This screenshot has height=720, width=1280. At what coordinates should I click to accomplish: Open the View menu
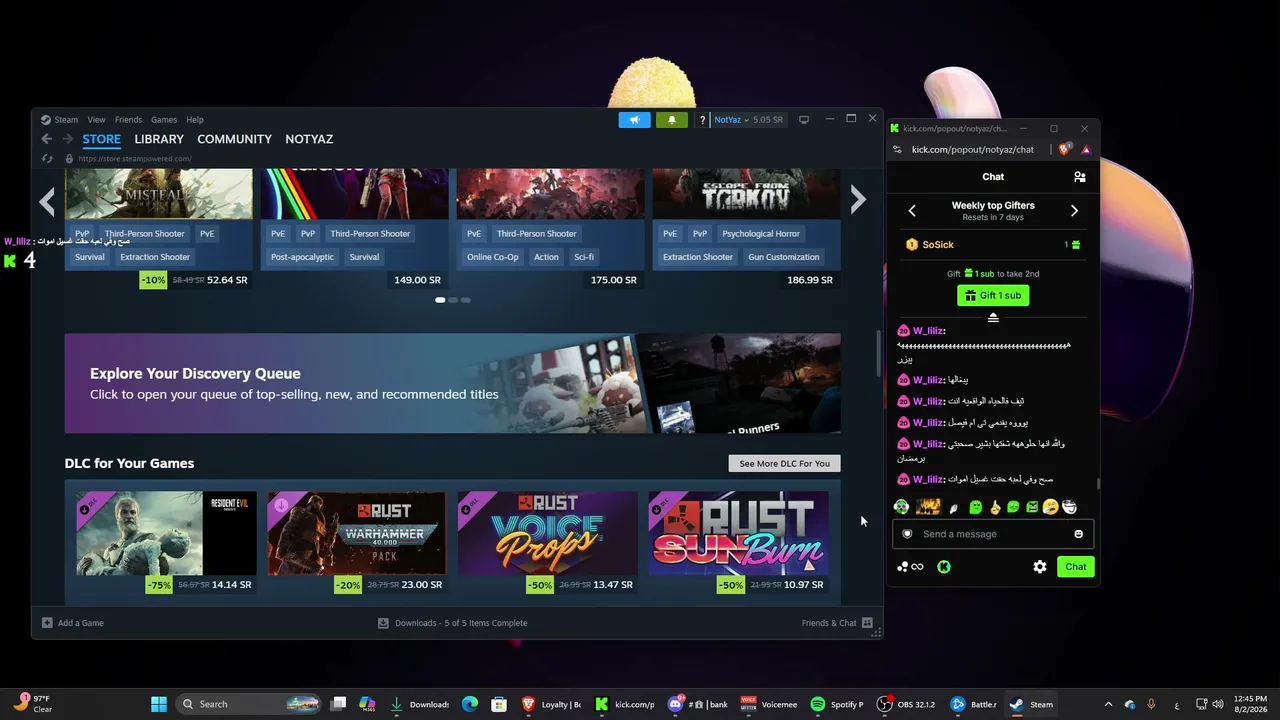(x=96, y=120)
